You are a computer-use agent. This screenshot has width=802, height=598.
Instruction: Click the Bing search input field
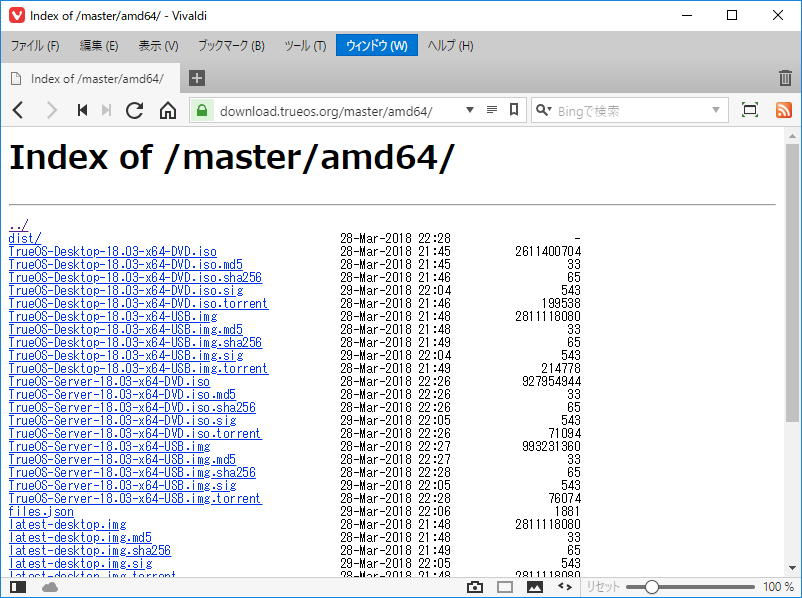(x=632, y=111)
